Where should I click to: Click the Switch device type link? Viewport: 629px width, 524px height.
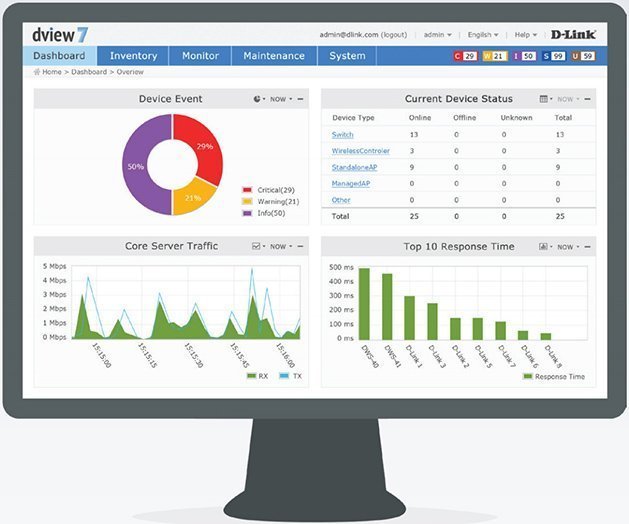(343, 135)
